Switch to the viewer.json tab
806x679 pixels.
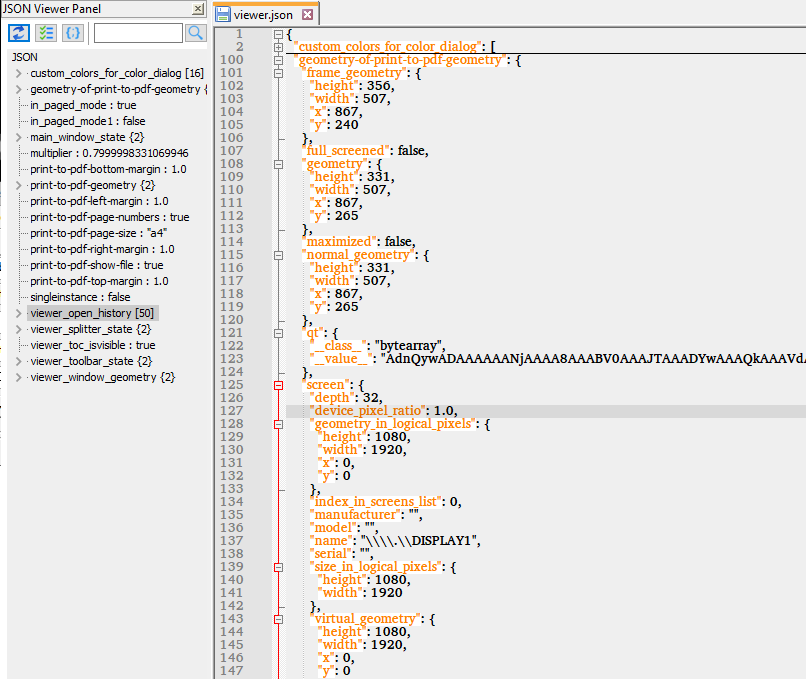263,15
